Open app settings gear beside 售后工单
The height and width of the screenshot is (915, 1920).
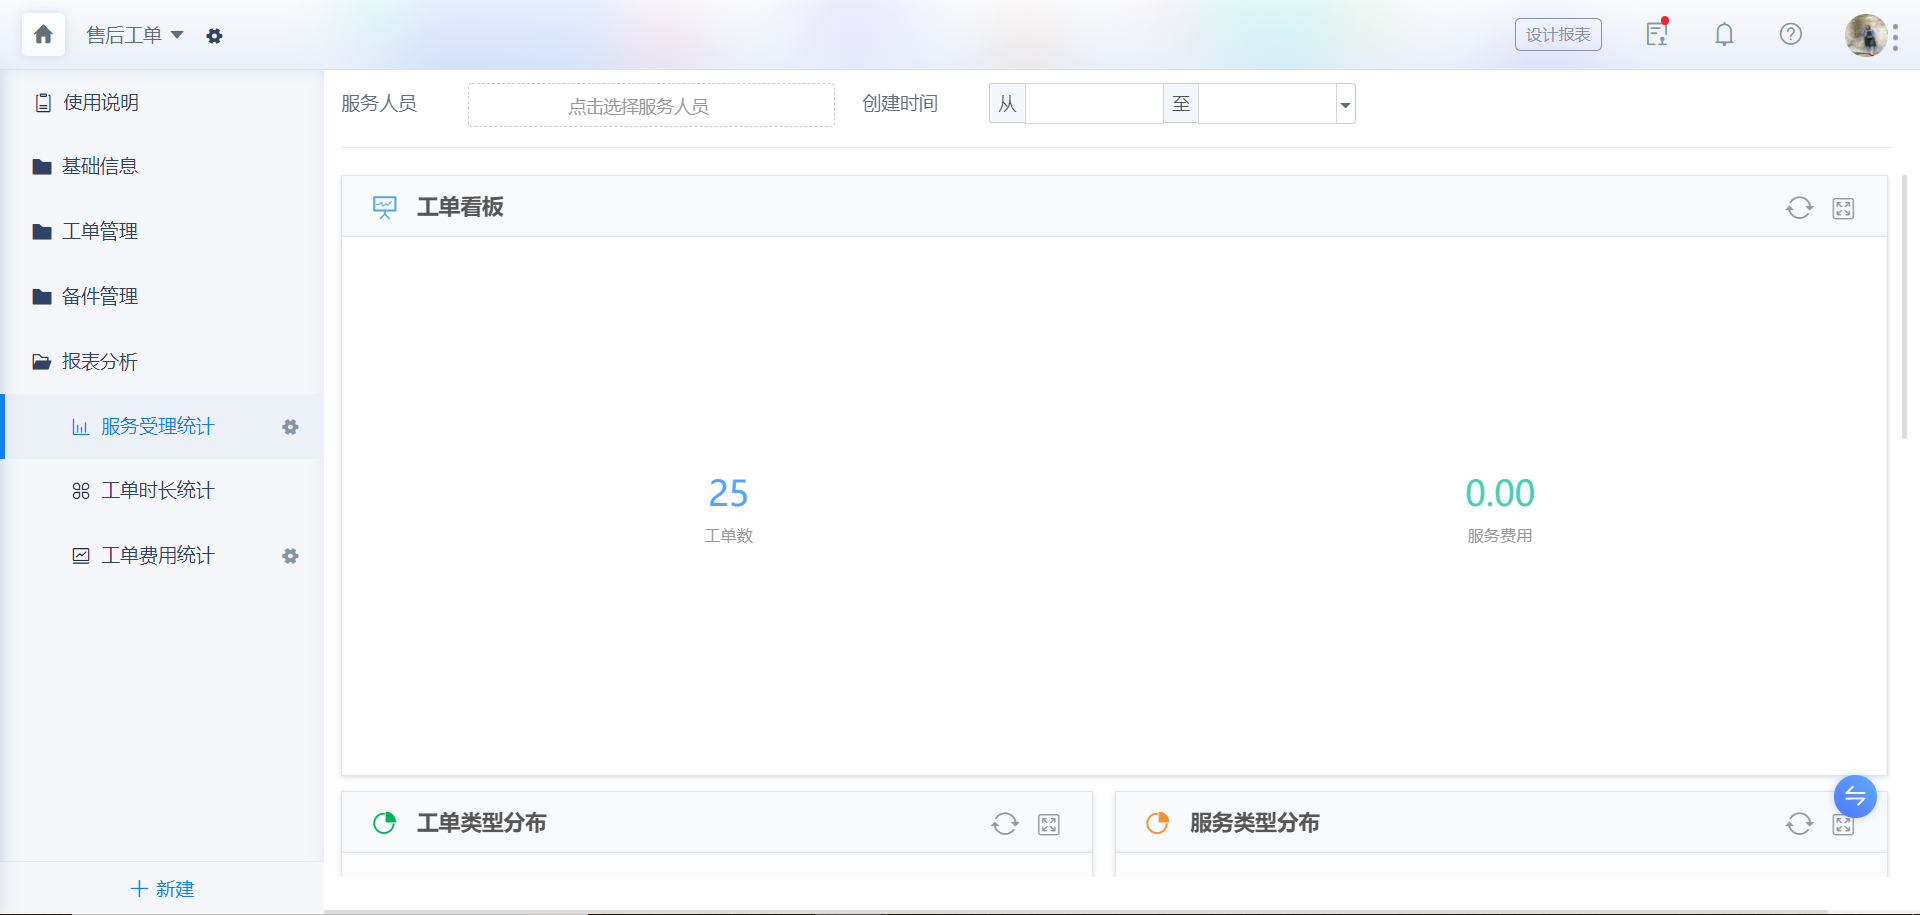[x=214, y=36]
